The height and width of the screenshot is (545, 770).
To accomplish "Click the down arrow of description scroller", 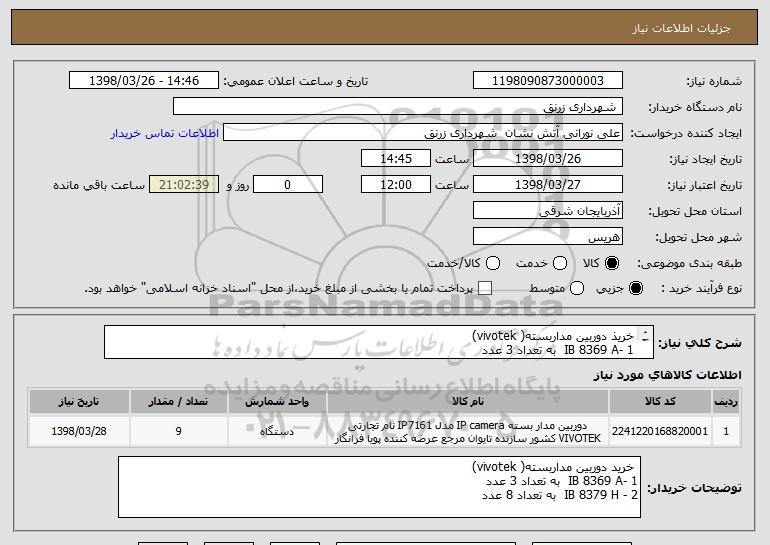I will pos(645,338).
